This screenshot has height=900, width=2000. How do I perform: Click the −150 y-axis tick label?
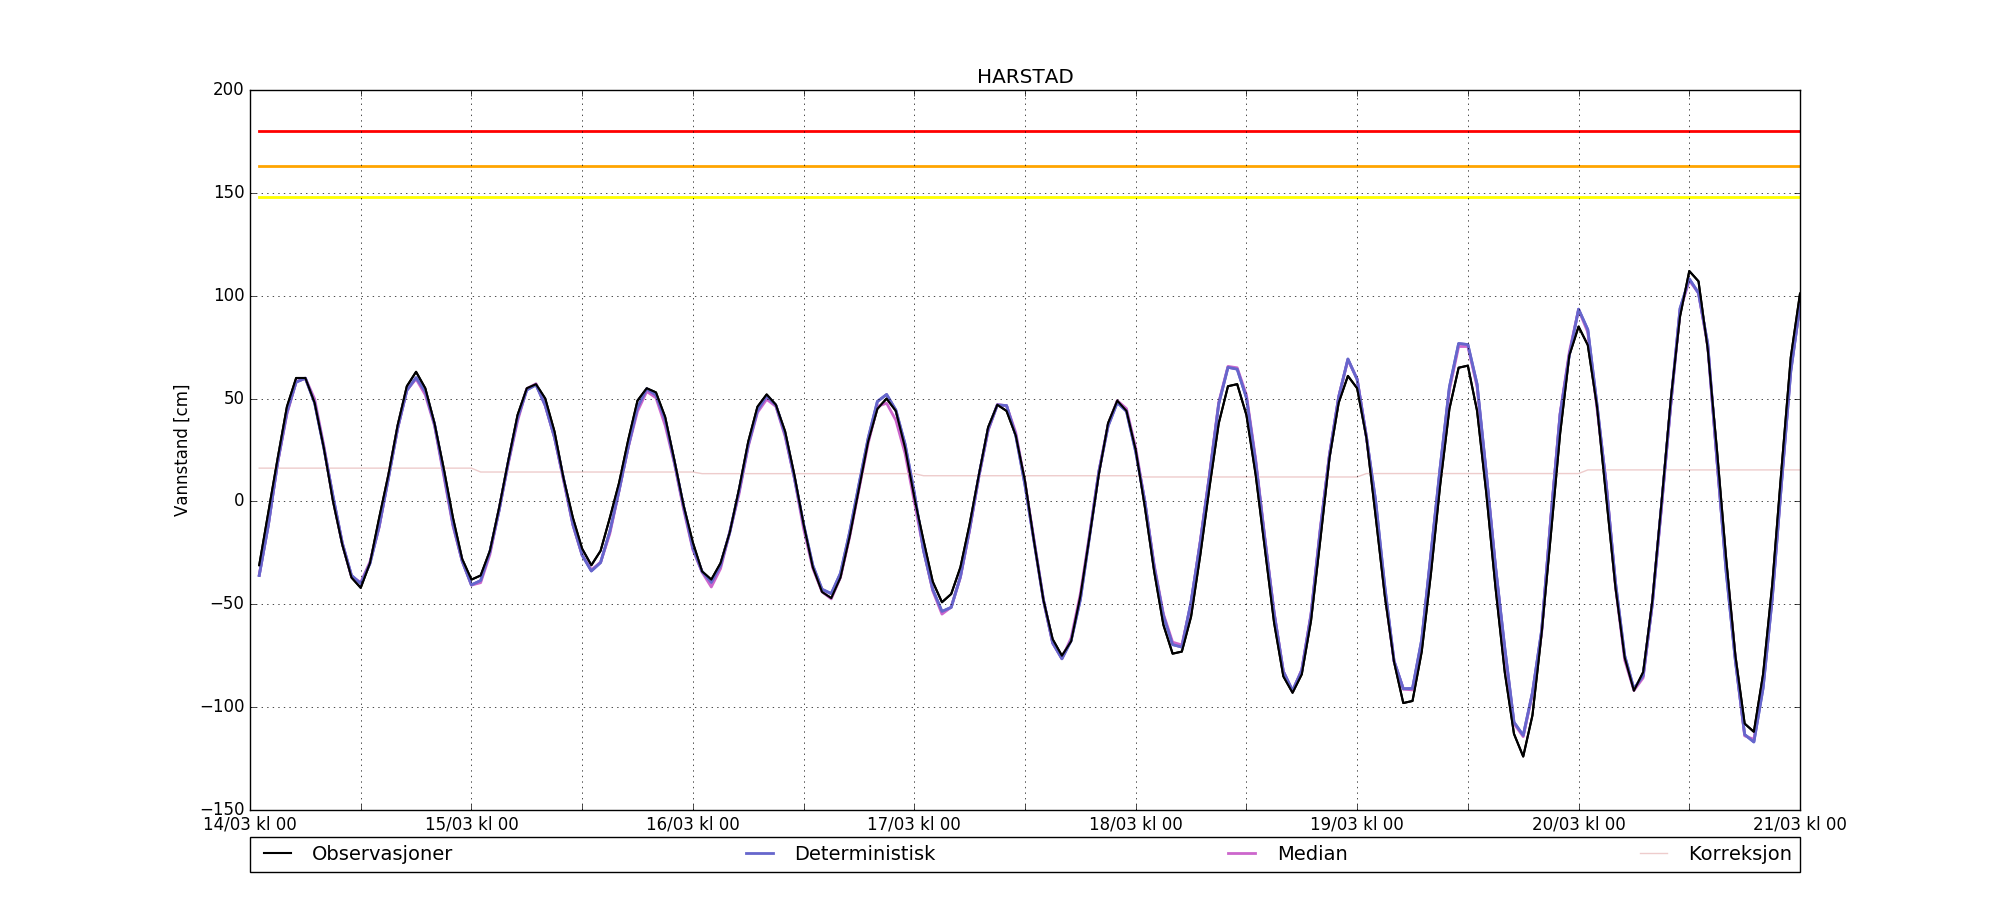tap(222, 809)
